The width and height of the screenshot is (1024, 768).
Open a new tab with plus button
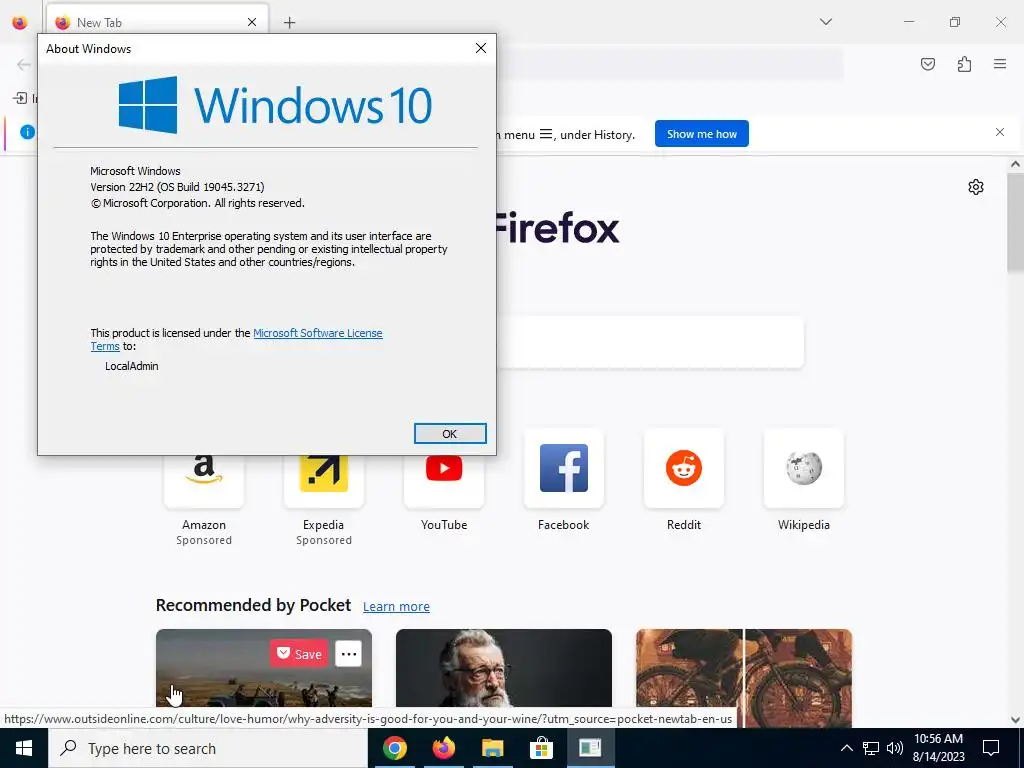click(289, 23)
